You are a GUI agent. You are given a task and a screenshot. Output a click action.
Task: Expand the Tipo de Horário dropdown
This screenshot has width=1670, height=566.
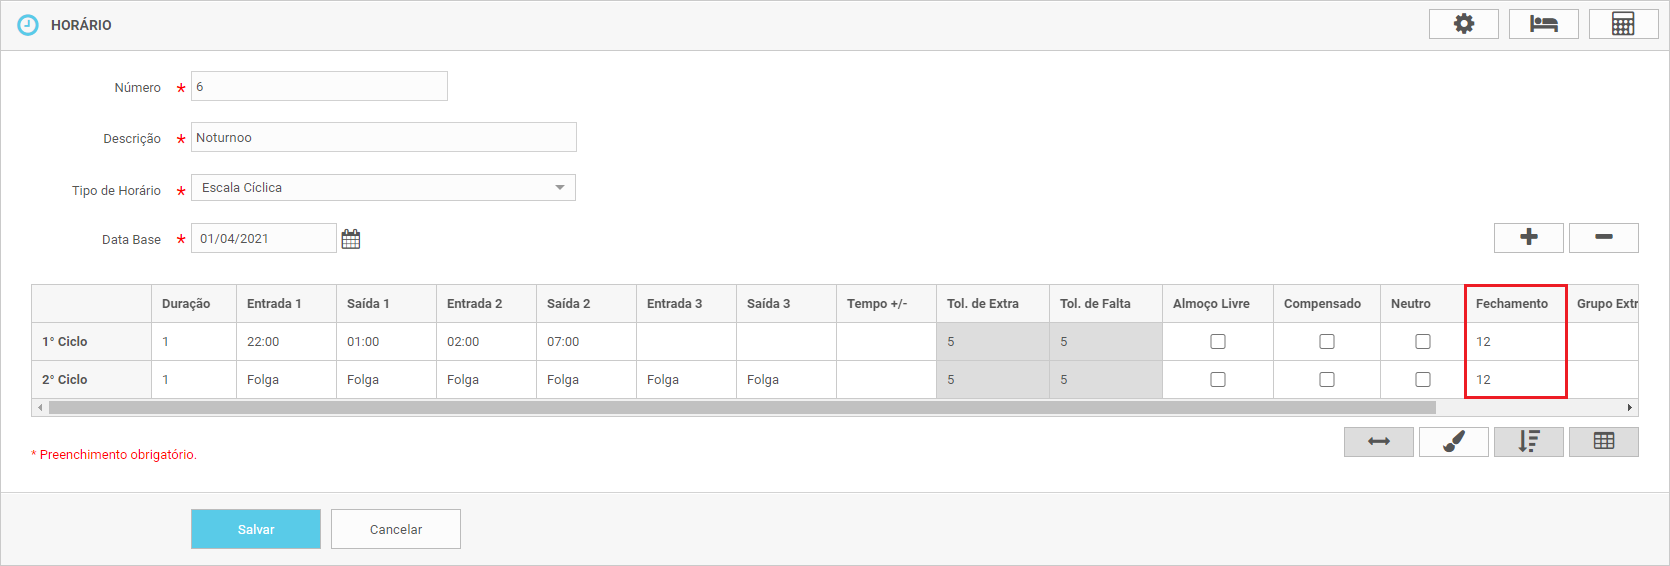tap(559, 188)
